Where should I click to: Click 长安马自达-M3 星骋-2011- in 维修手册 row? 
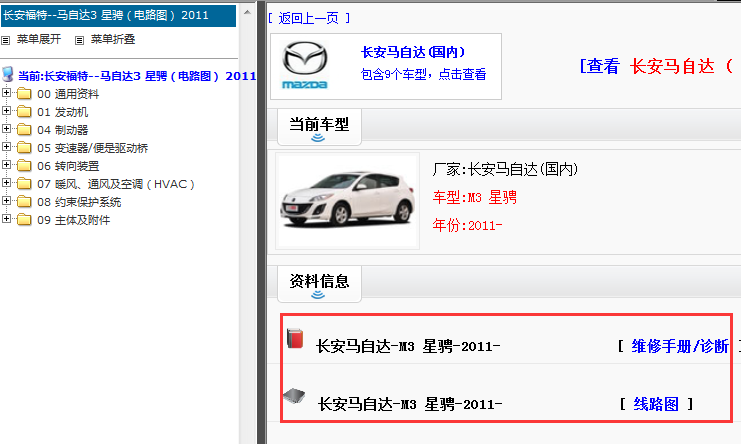(x=408, y=346)
